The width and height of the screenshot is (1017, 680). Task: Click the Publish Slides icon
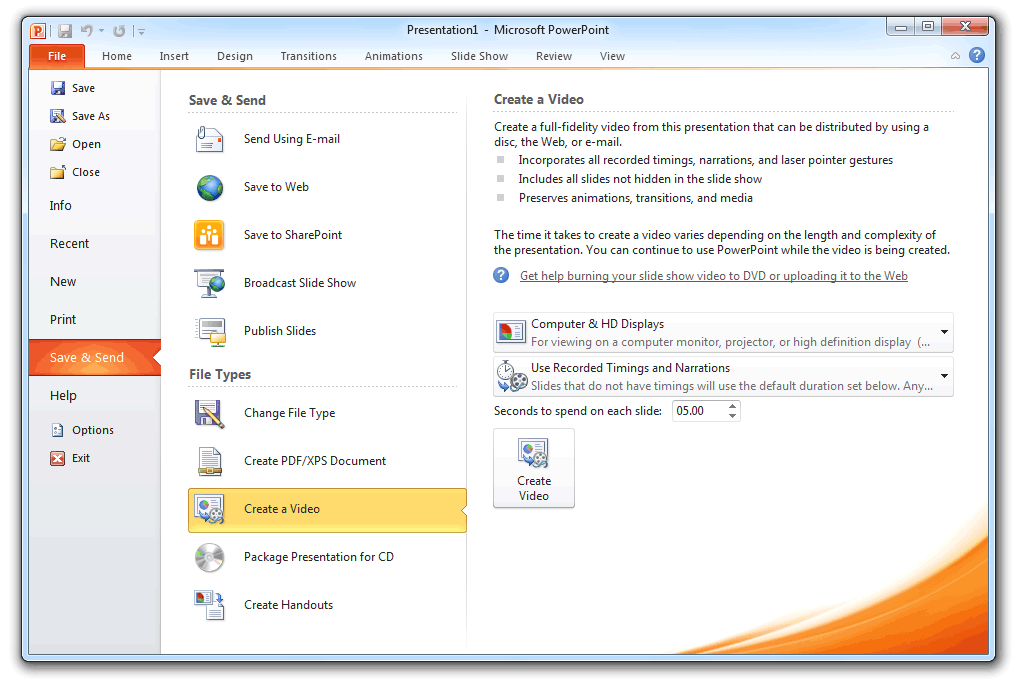coord(211,331)
